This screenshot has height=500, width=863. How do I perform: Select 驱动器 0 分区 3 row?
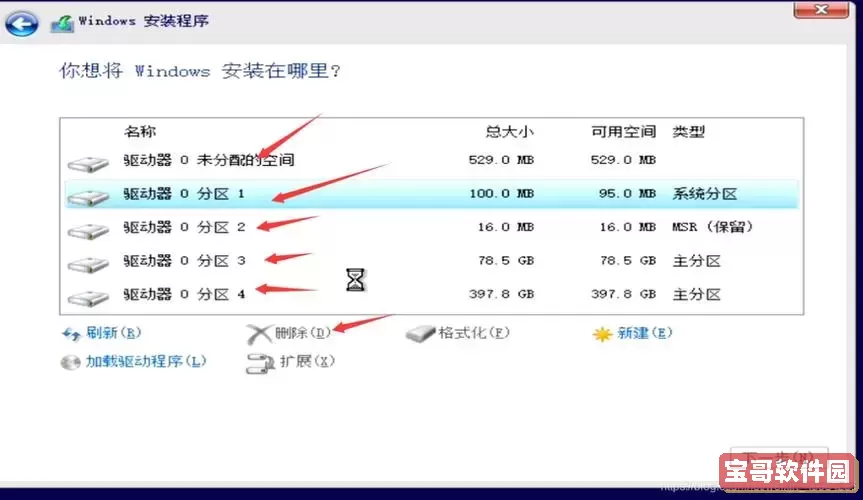click(x=432, y=261)
